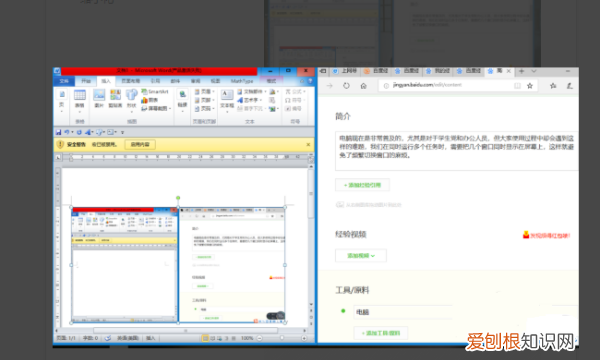Click the Print Layout view icon in status bar
Image resolution: width=600 pixels, height=360 pixels.
(205, 338)
